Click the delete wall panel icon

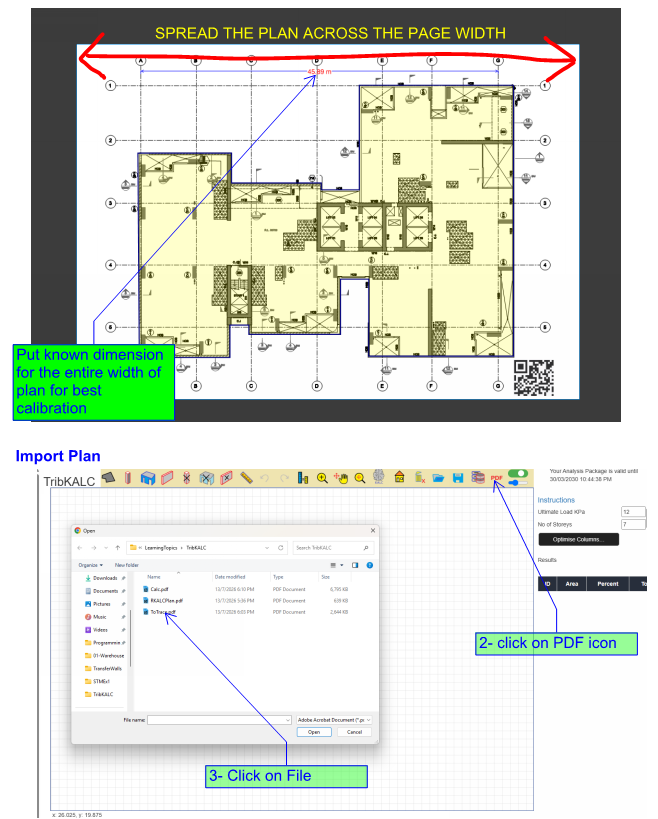pyautogui.click(x=226, y=477)
